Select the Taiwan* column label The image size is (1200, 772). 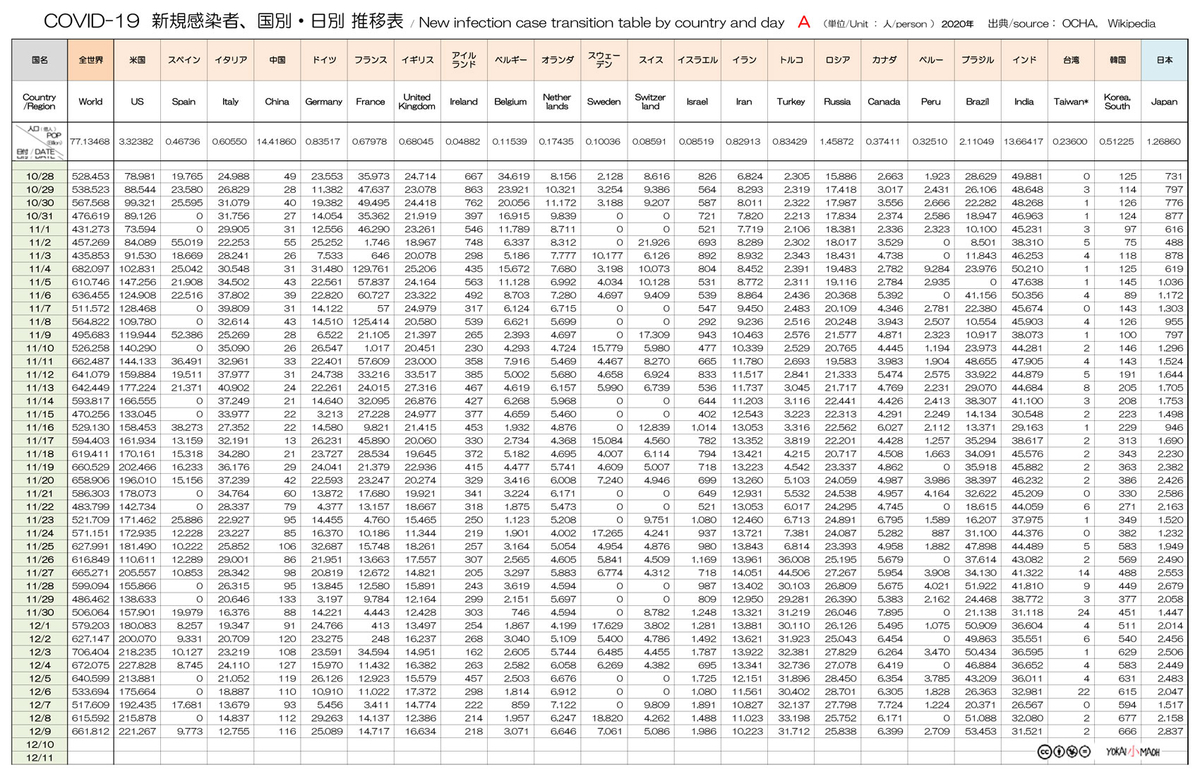tap(1071, 101)
